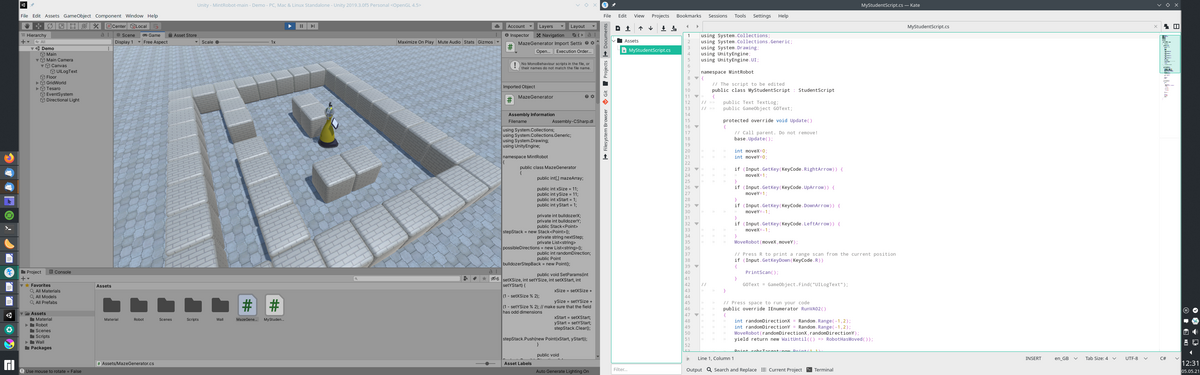Viewport: 1200px width, 375px height.
Task: Expand the Robot folder in Project tree
Action: (26, 325)
